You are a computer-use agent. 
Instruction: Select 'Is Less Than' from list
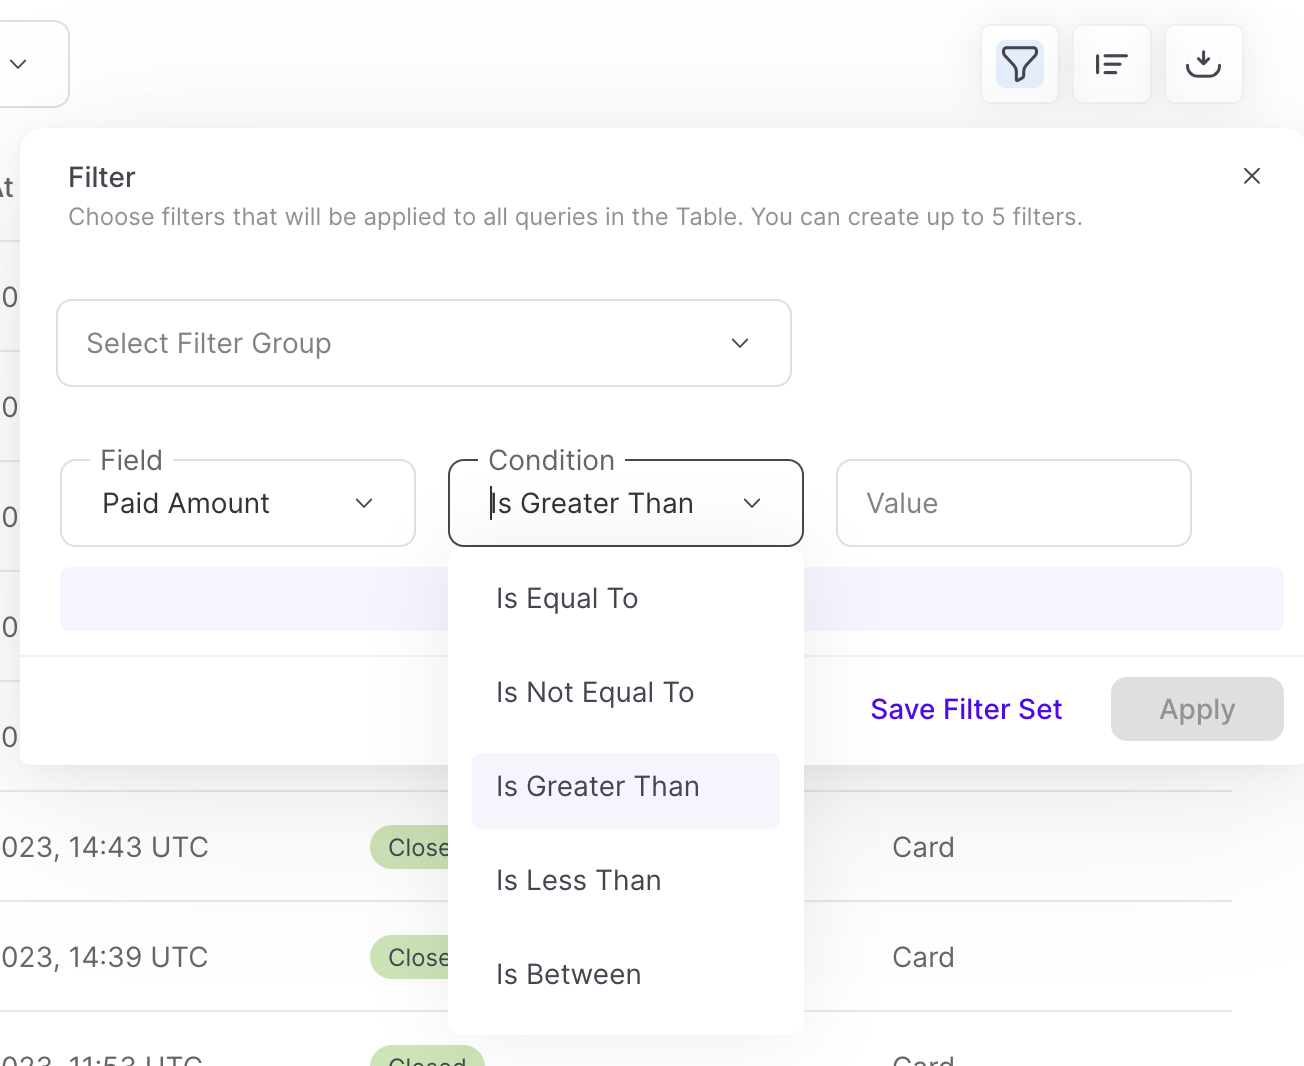579,880
